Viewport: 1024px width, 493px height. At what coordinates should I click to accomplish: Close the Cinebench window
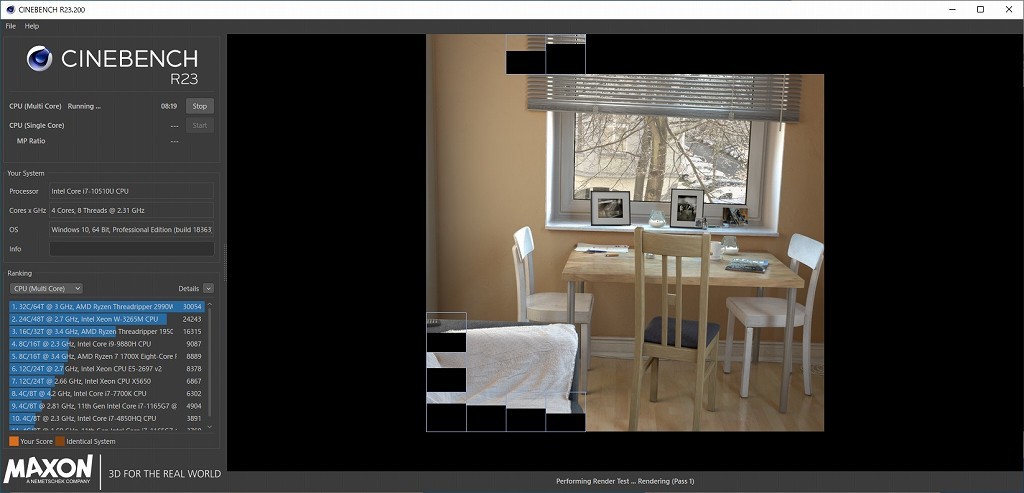[x=1010, y=9]
